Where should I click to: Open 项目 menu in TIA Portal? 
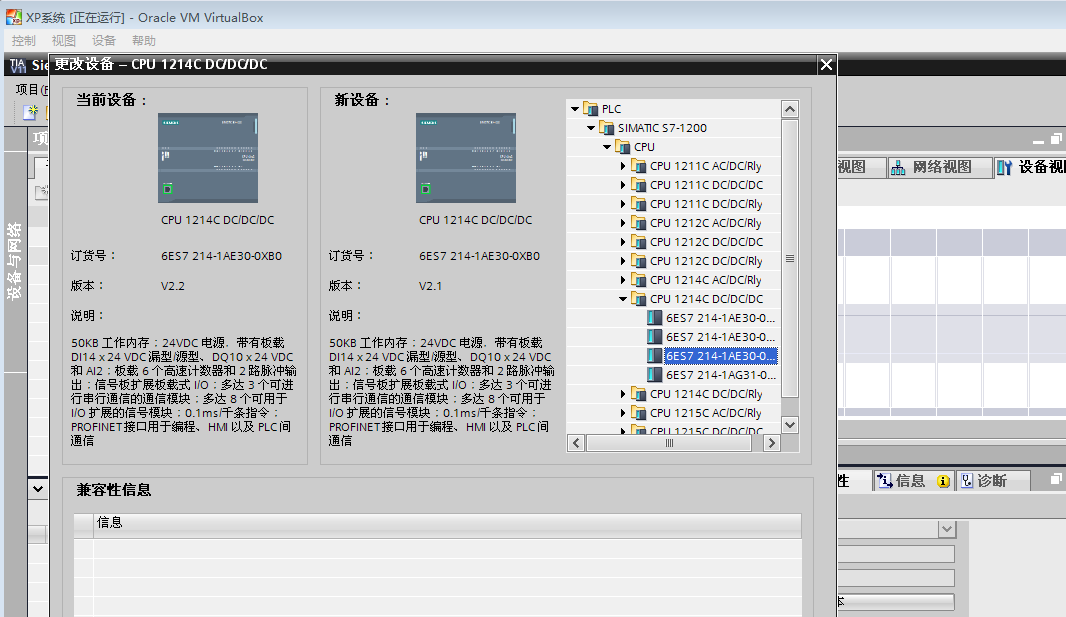click(31, 90)
